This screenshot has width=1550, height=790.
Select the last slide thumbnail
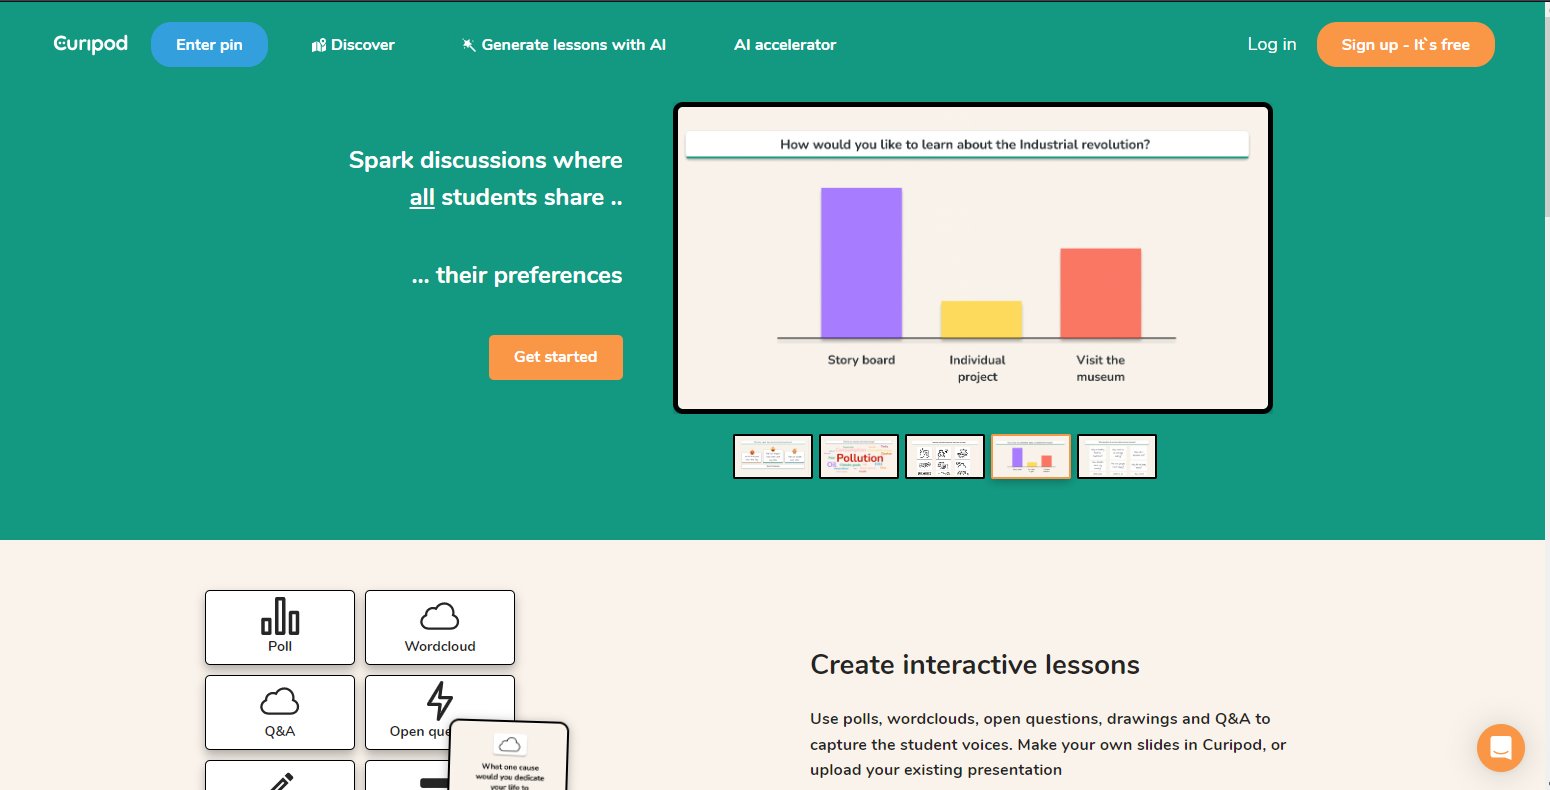[x=1117, y=457]
